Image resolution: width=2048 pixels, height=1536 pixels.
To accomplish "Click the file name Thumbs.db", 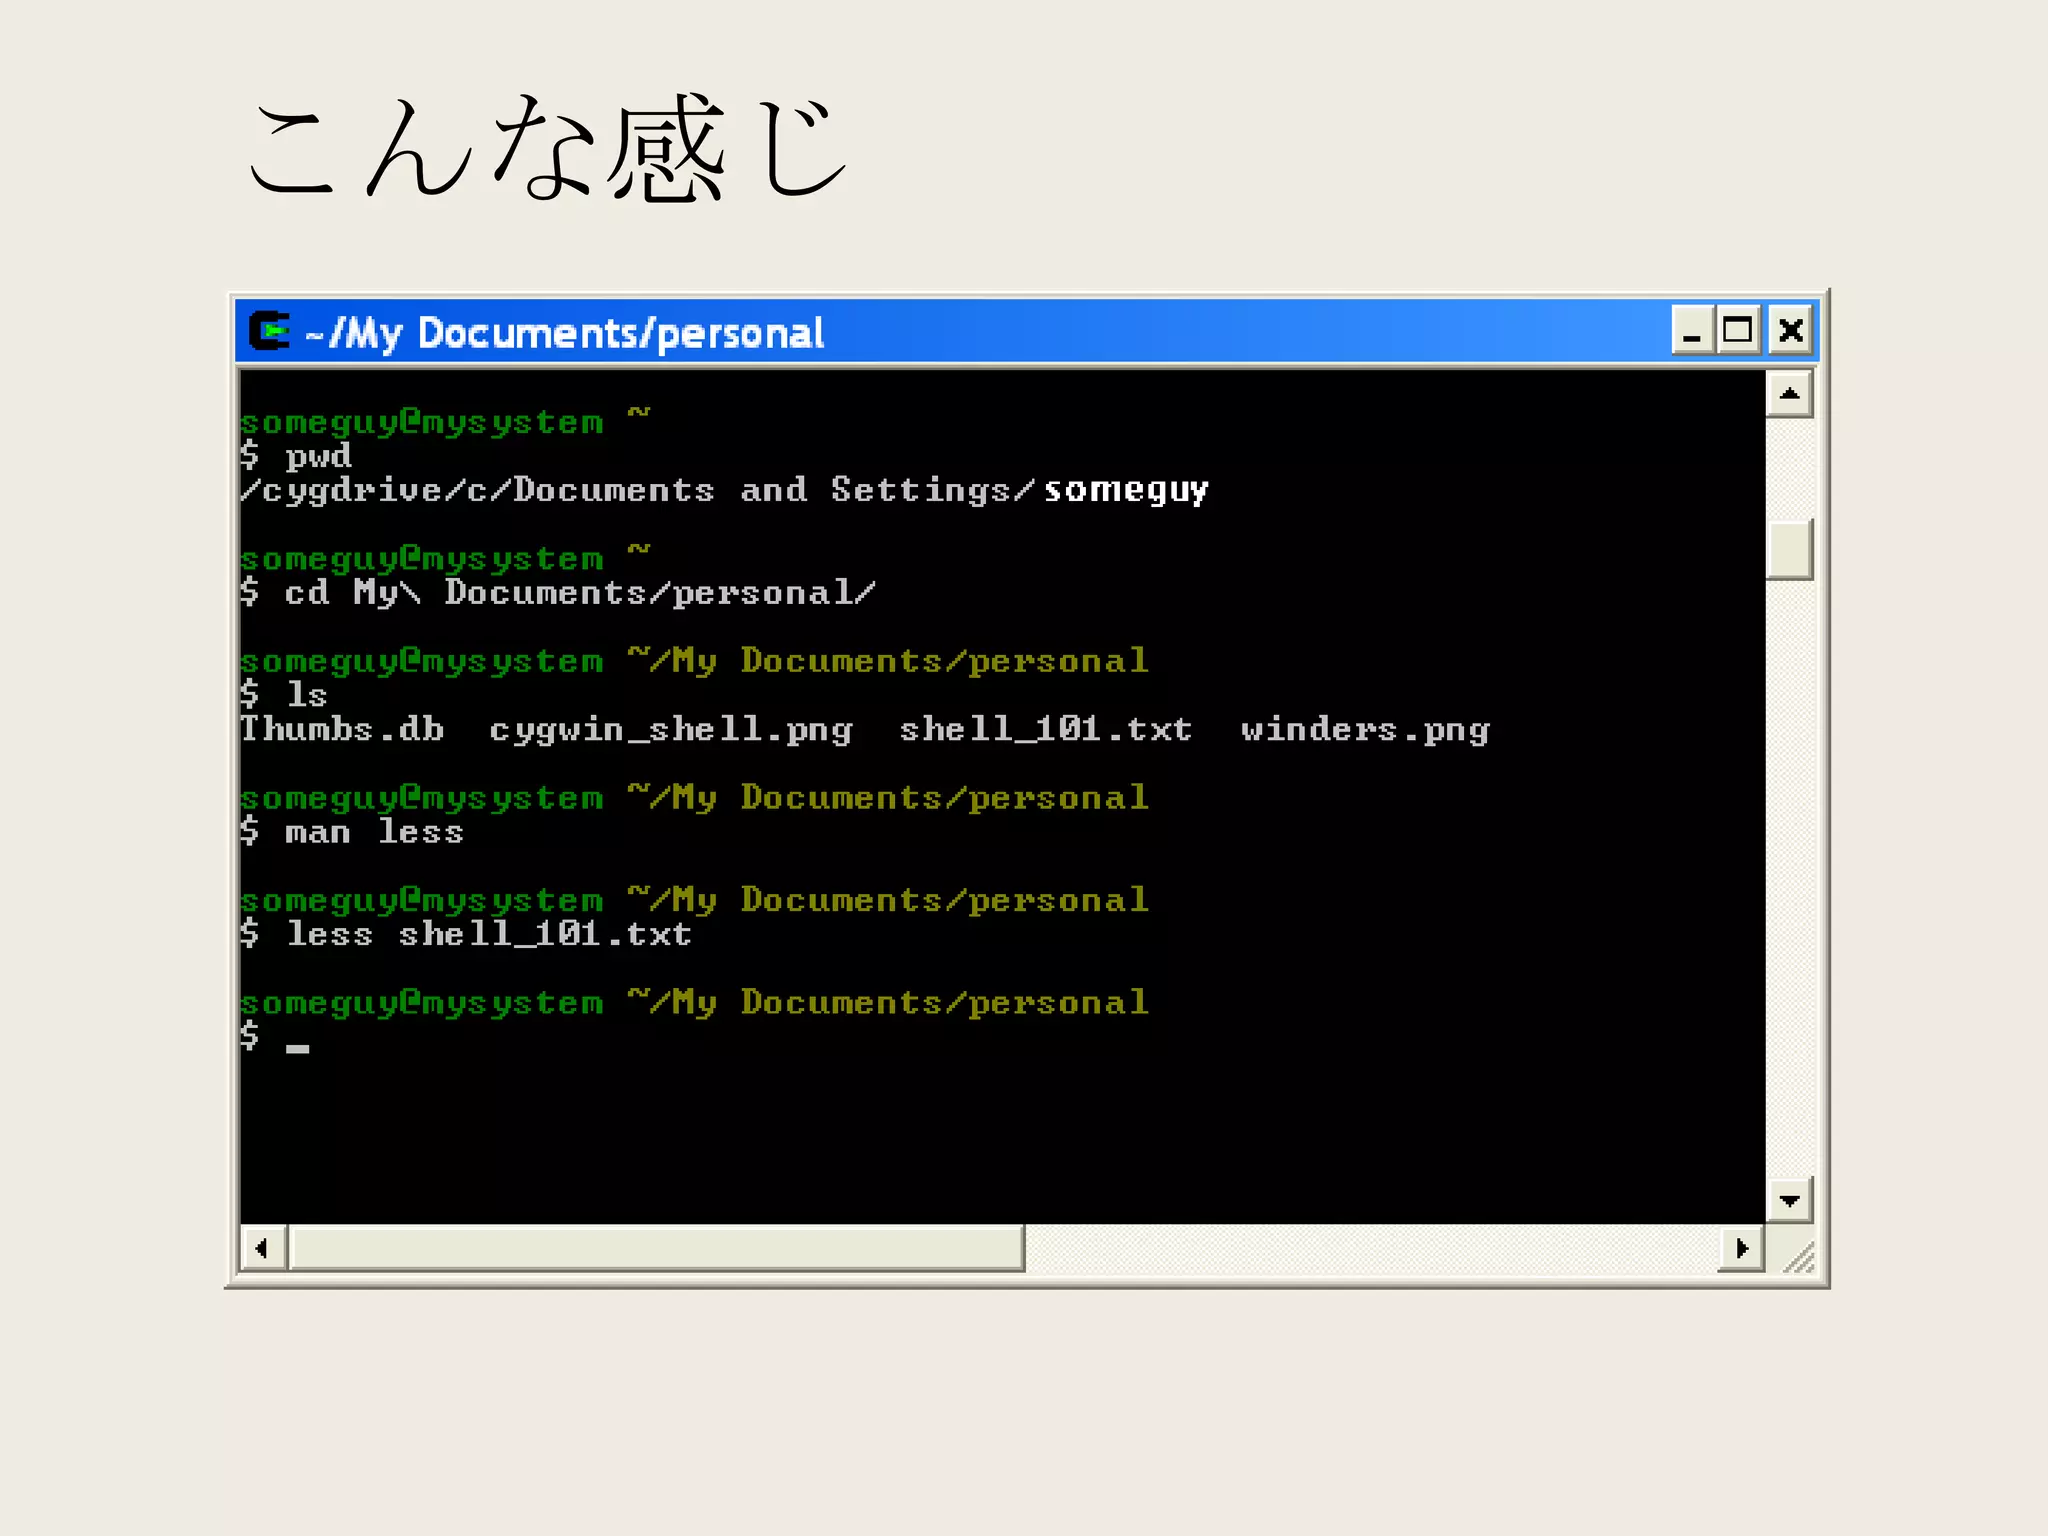I will (342, 728).
